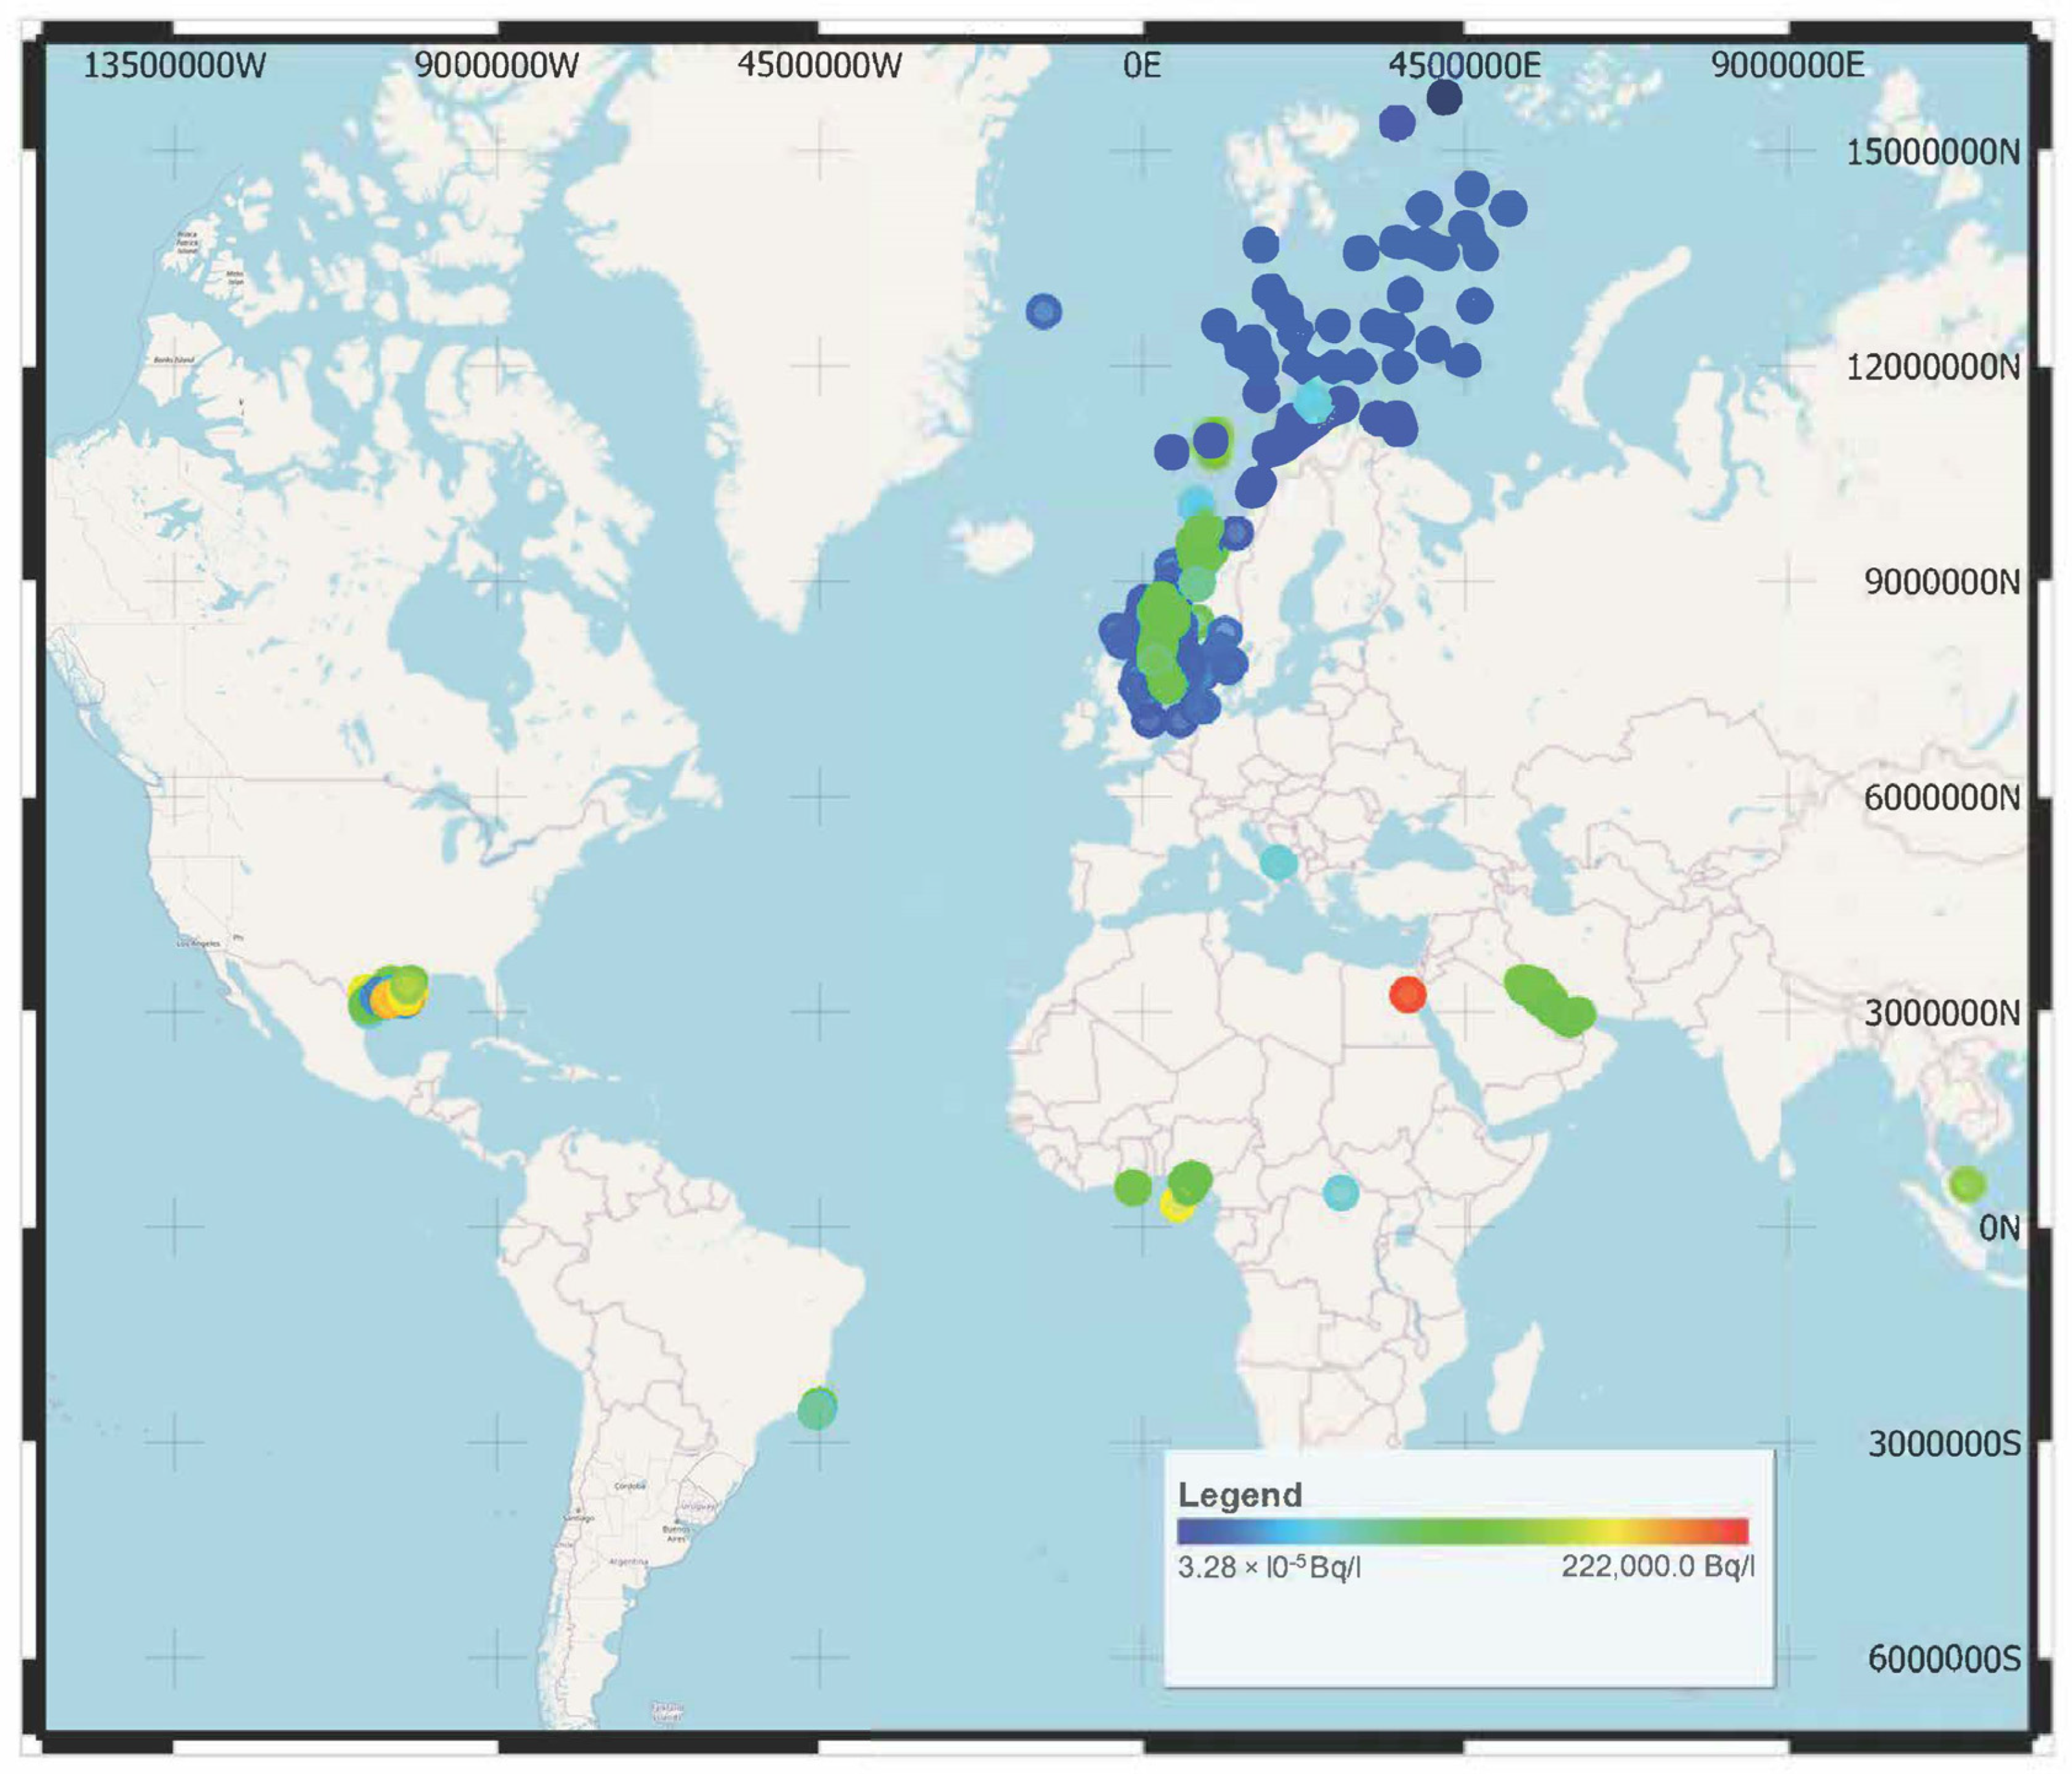Click the Legend title text
Image resolution: width=2072 pixels, height=1776 pixels.
(x=1239, y=1495)
